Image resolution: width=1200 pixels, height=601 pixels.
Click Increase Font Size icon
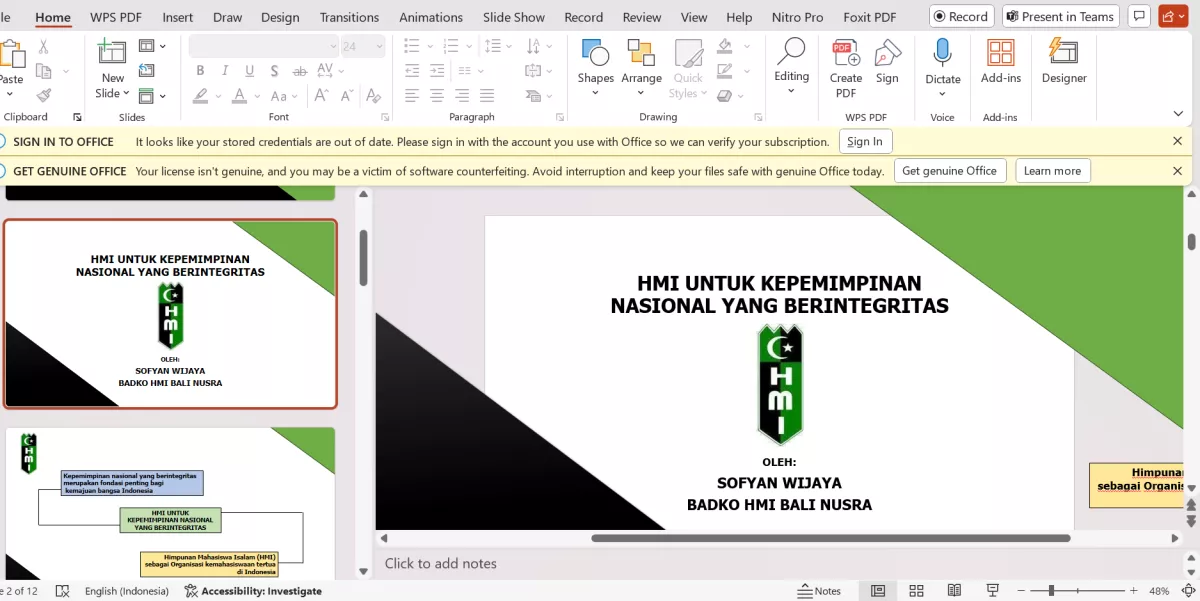pyautogui.click(x=322, y=96)
